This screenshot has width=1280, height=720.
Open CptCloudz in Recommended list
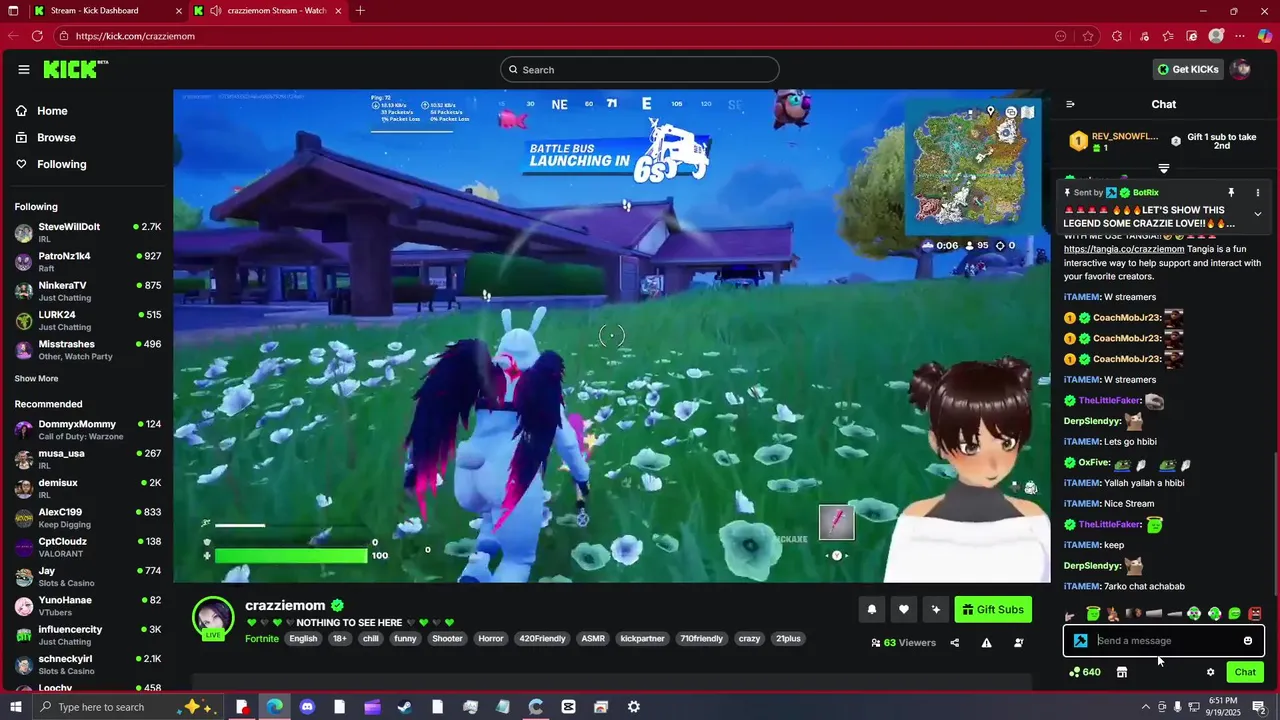click(88, 547)
